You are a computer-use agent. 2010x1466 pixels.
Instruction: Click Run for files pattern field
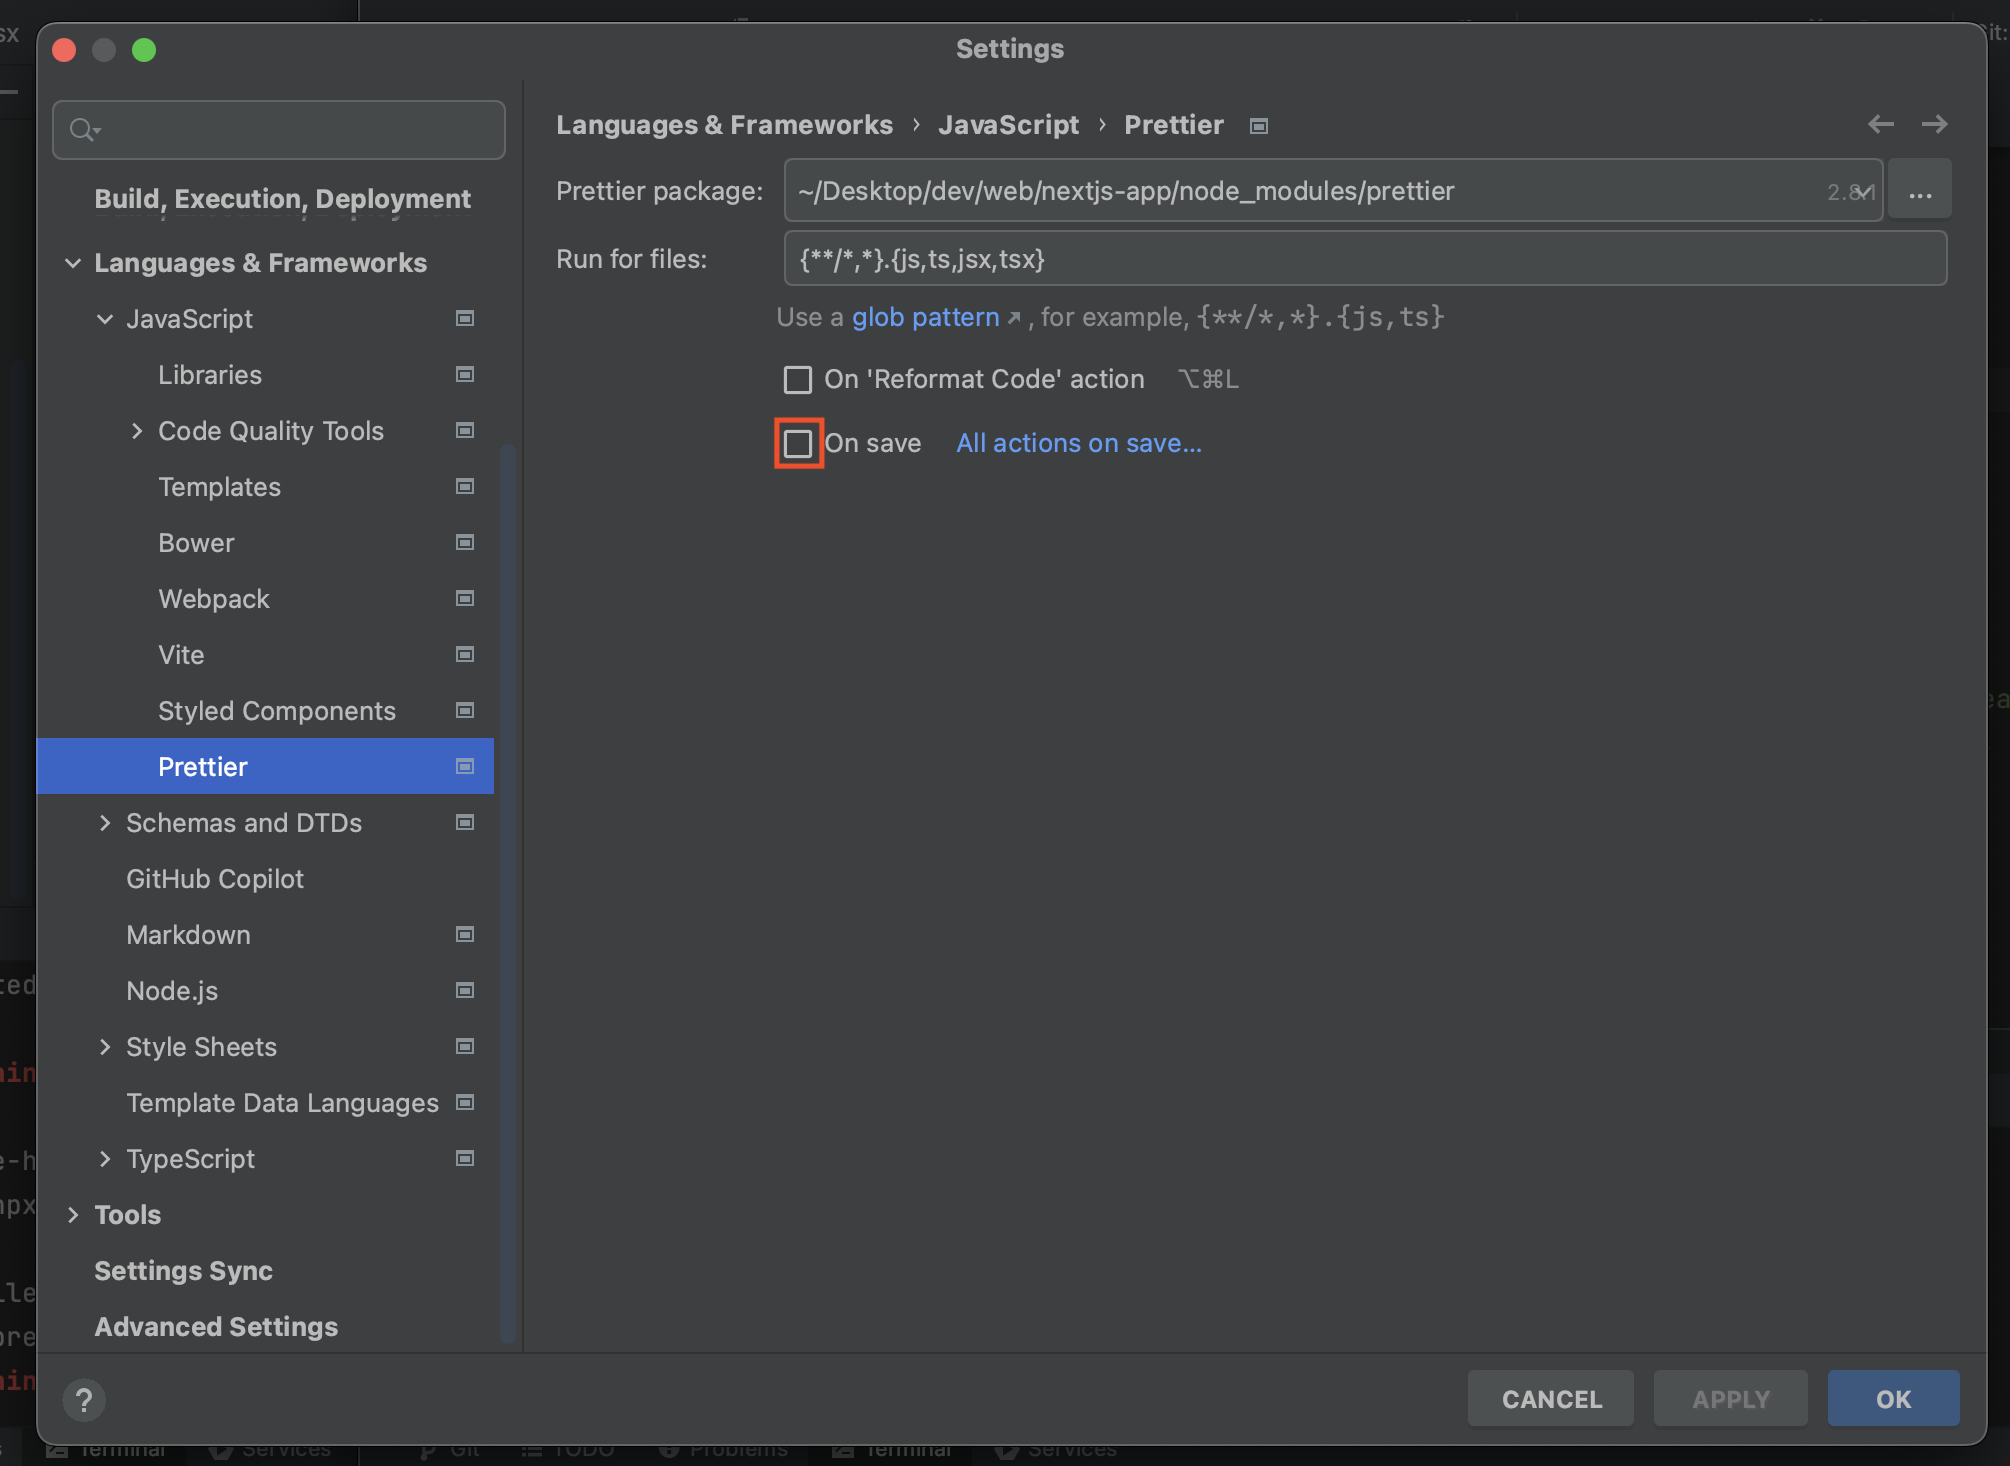(x=1364, y=259)
